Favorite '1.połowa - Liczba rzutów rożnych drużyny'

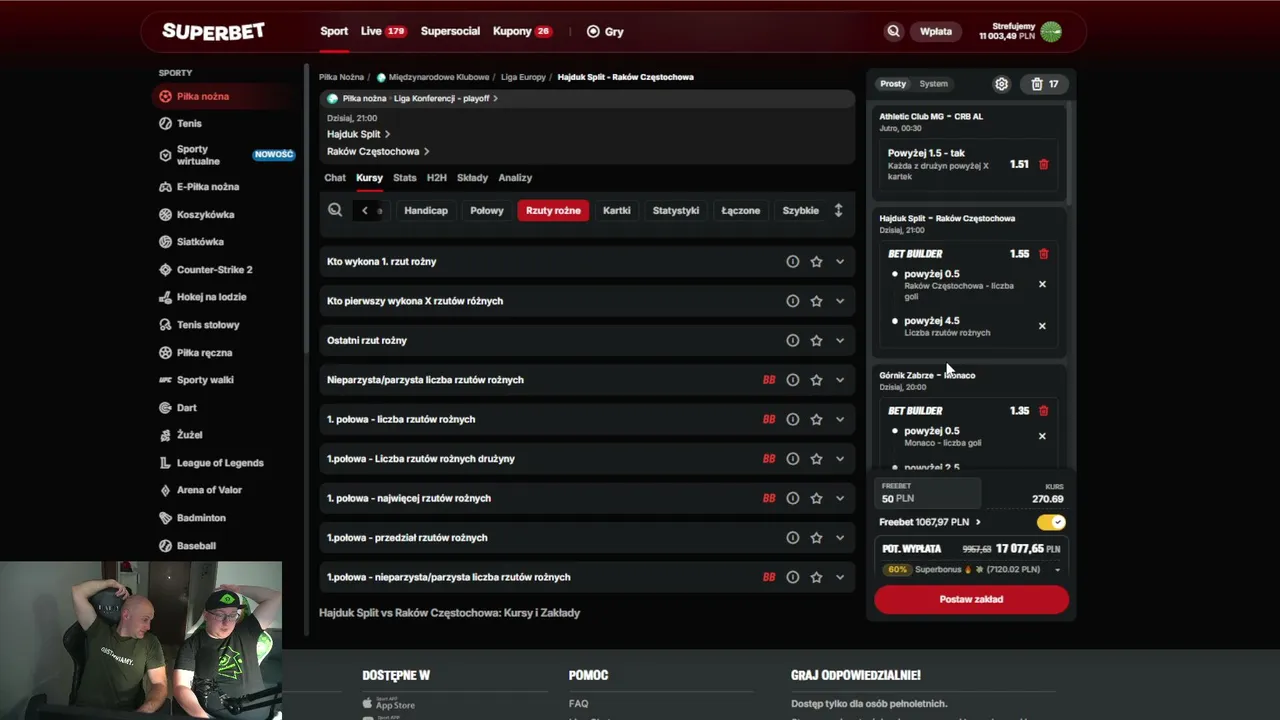pyautogui.click(x=816, y=459)
